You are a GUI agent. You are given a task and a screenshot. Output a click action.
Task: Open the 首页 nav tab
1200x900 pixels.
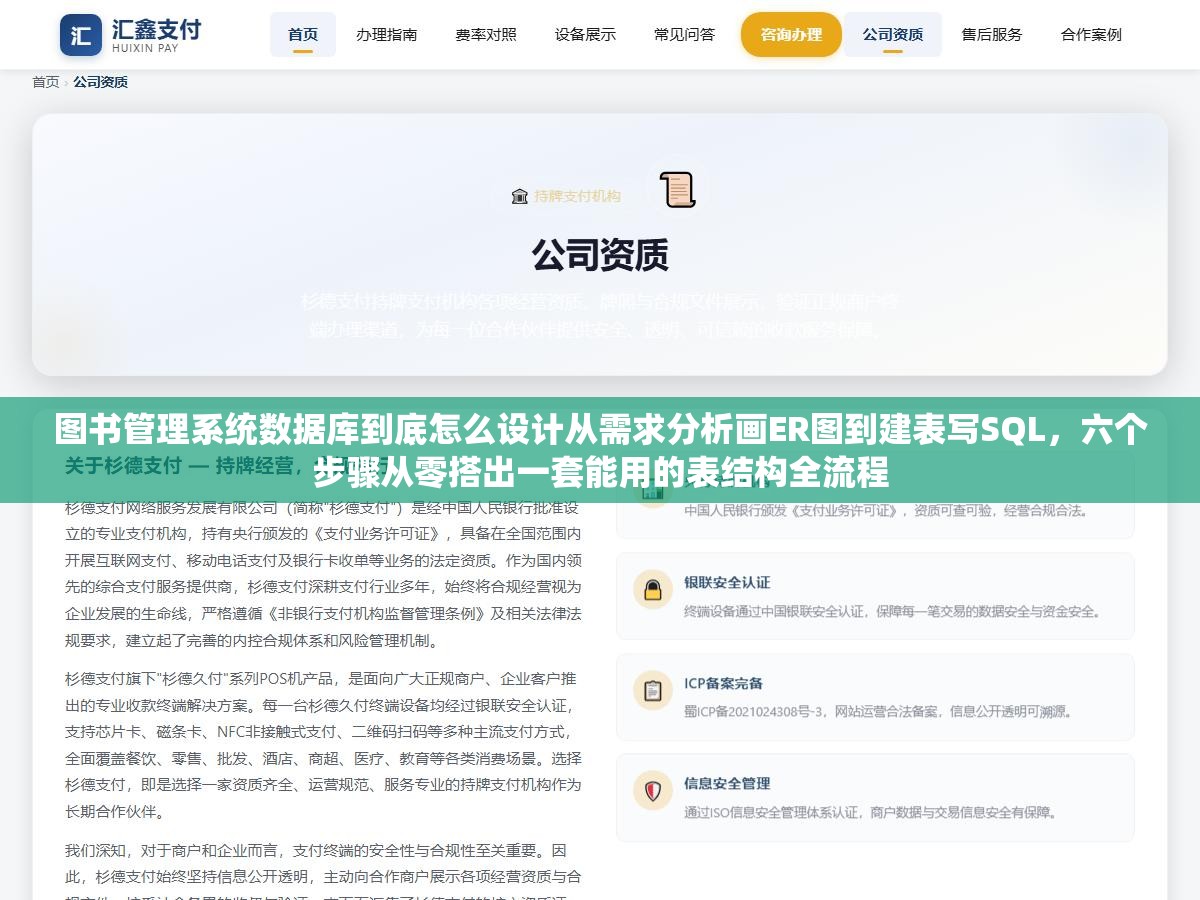click(x=303, y=34)
